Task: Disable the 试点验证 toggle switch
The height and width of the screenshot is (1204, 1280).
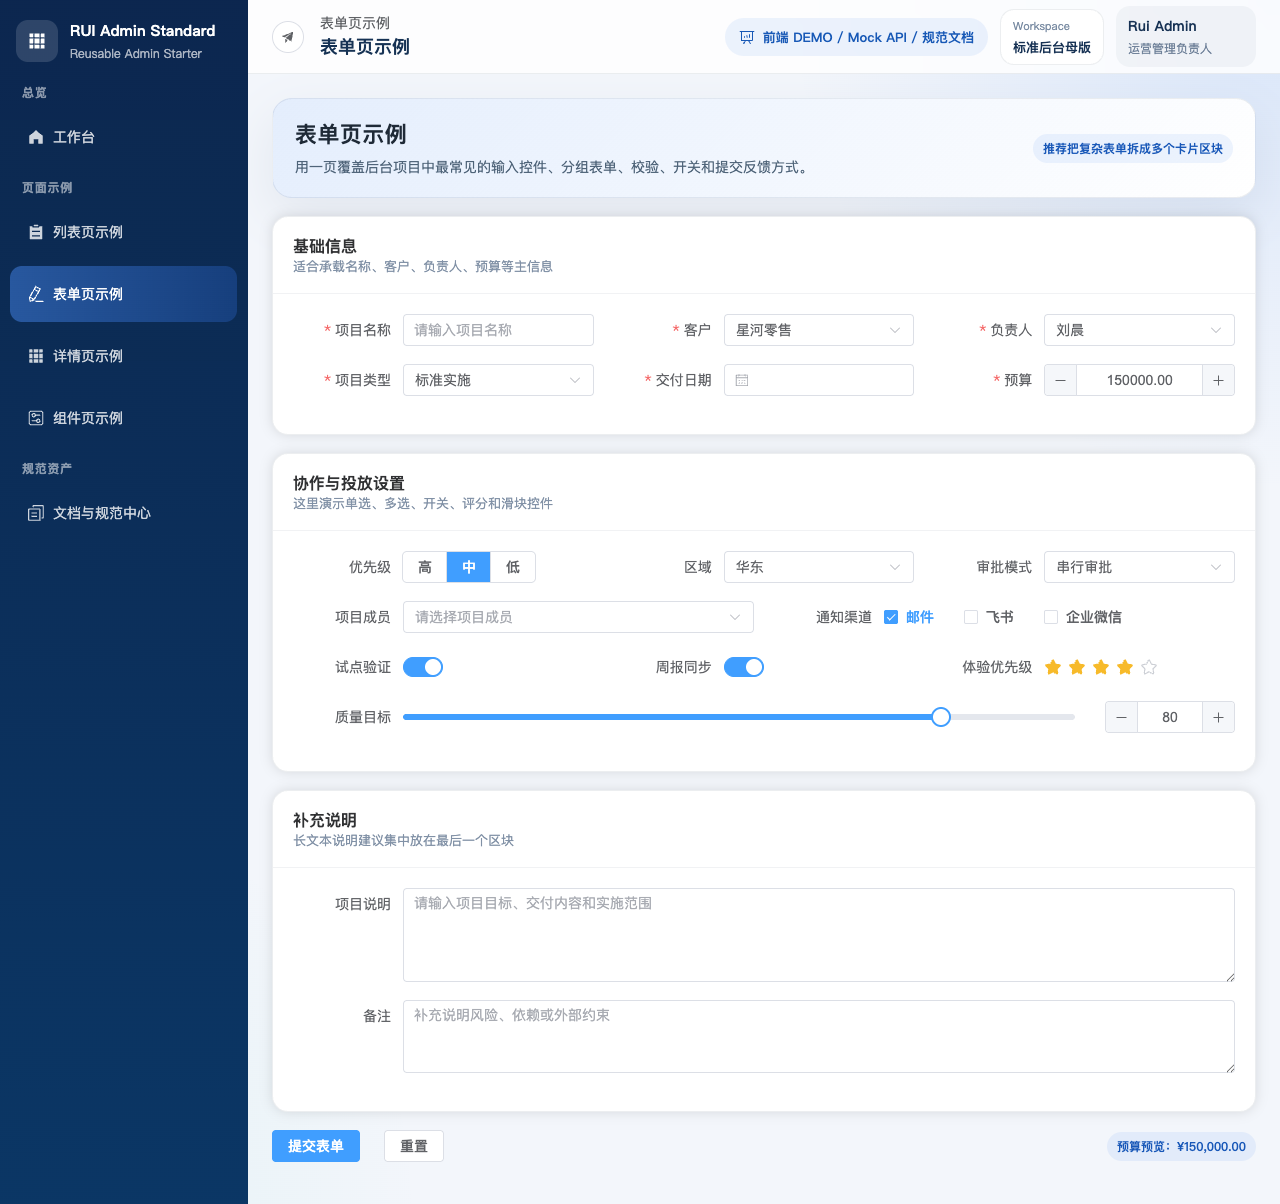Action: (x=422, y=667)
